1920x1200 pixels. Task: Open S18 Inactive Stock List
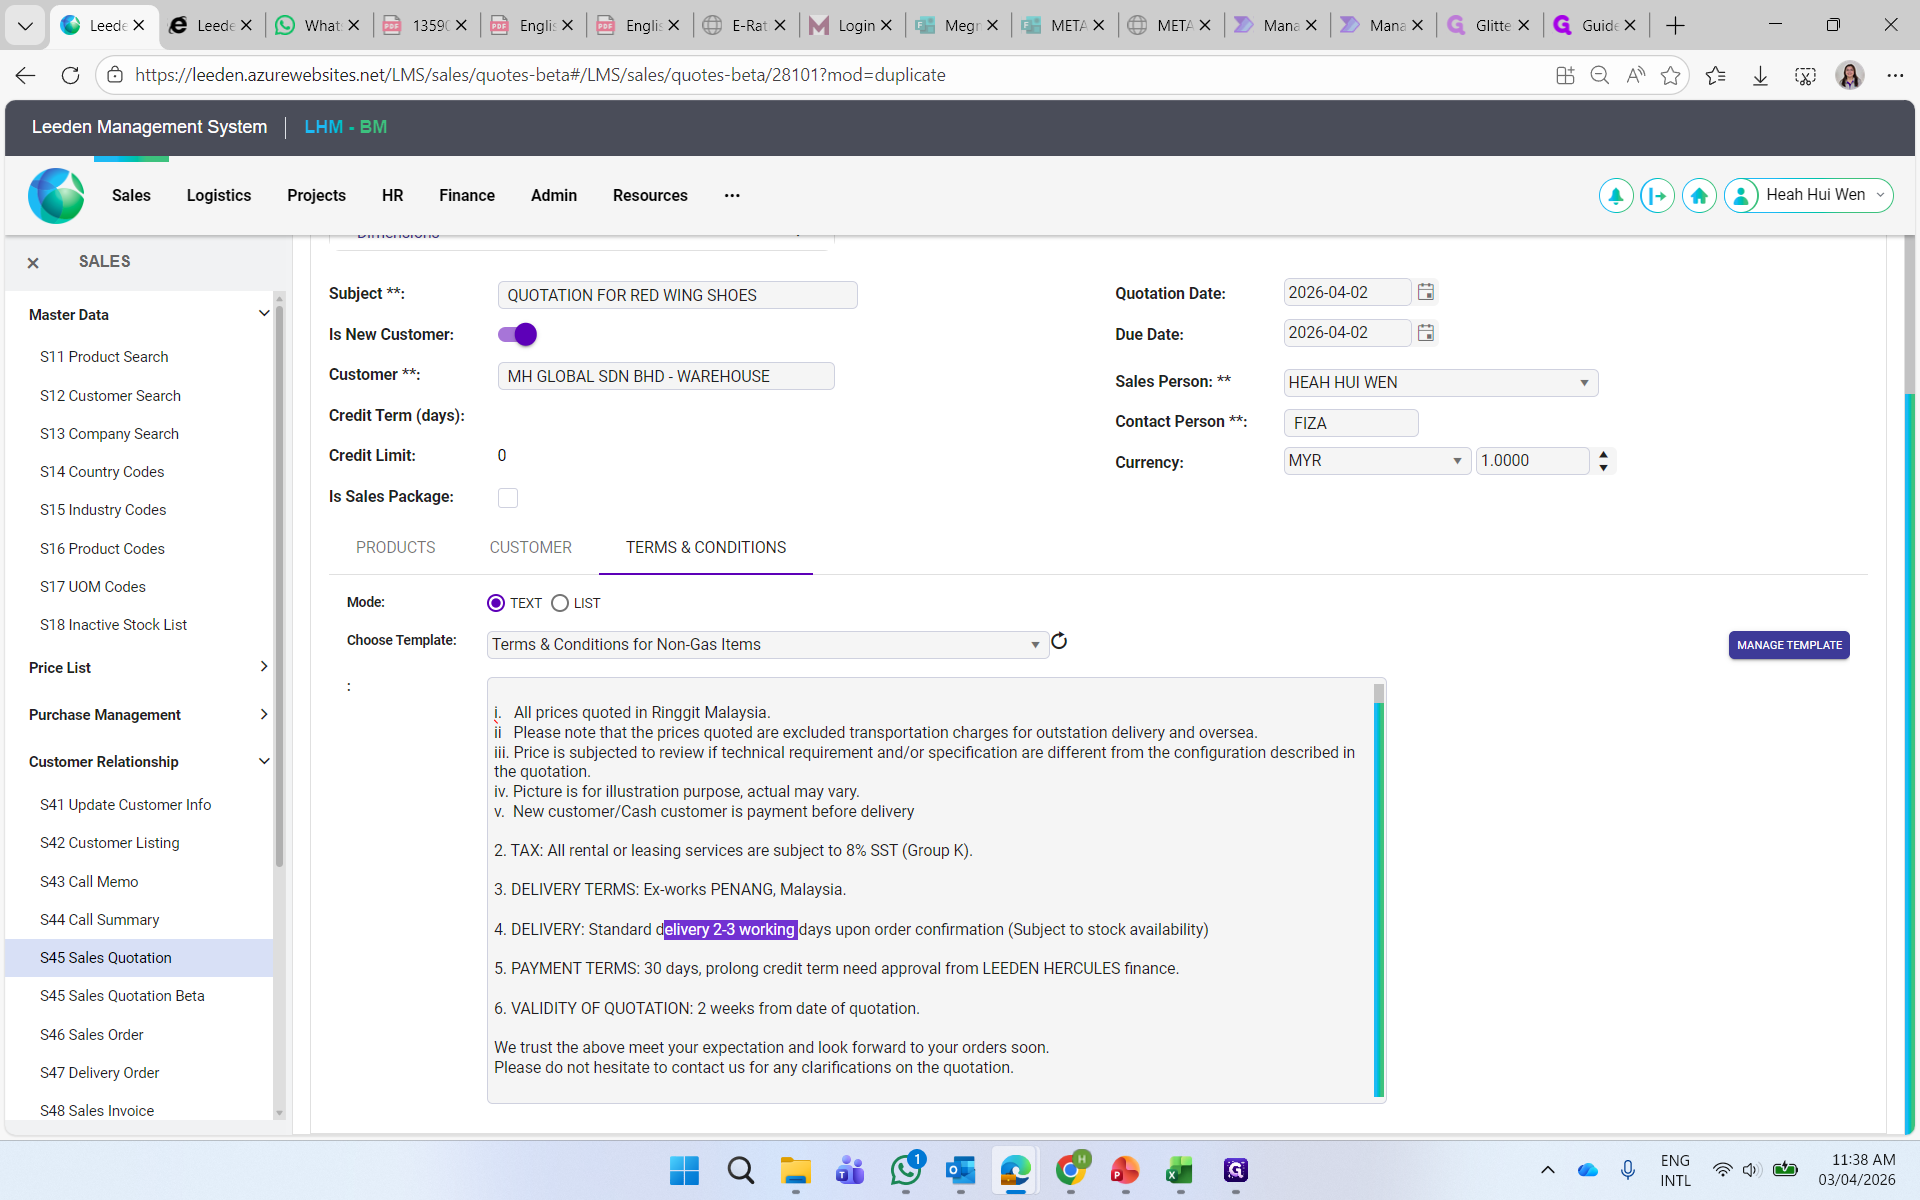tap(114, 625)
